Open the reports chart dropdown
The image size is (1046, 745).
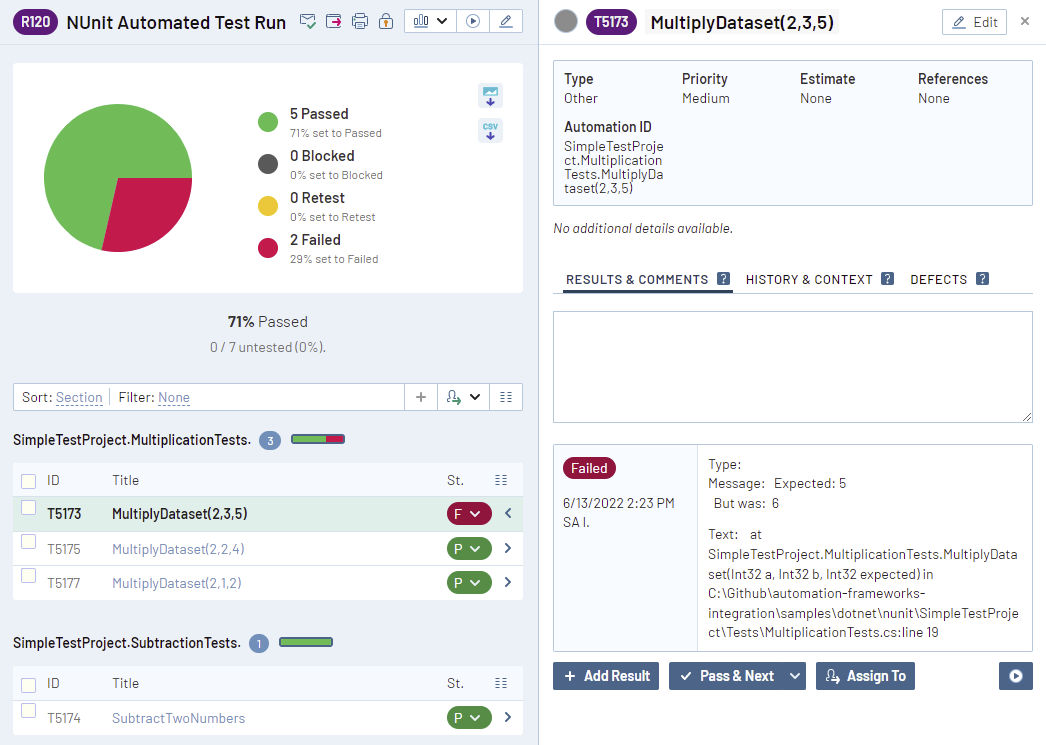click(x=430, y=21)
